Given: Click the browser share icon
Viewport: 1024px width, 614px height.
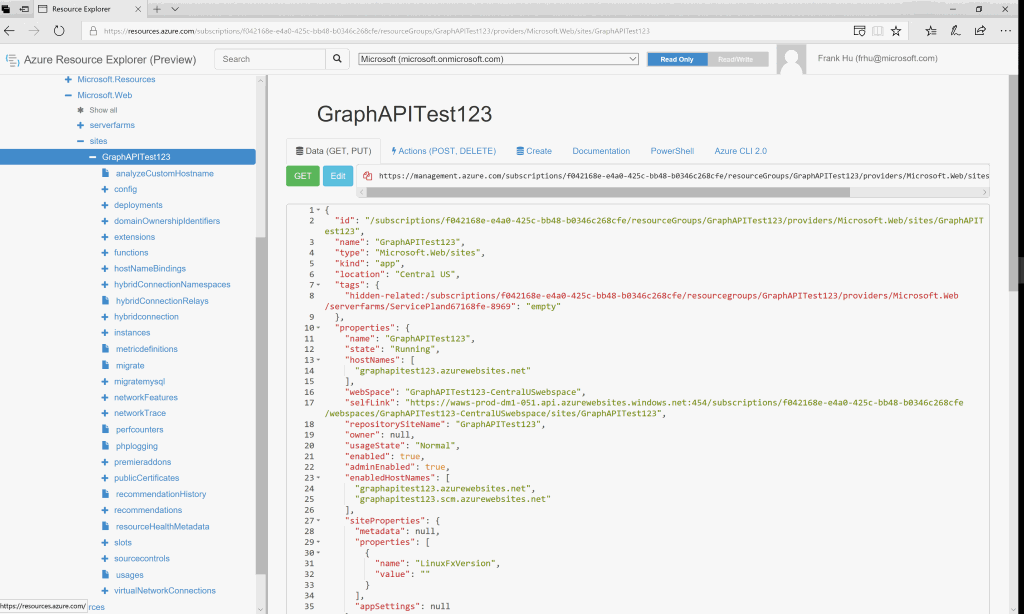Looking at the screenshot, I should coord(980,31).
